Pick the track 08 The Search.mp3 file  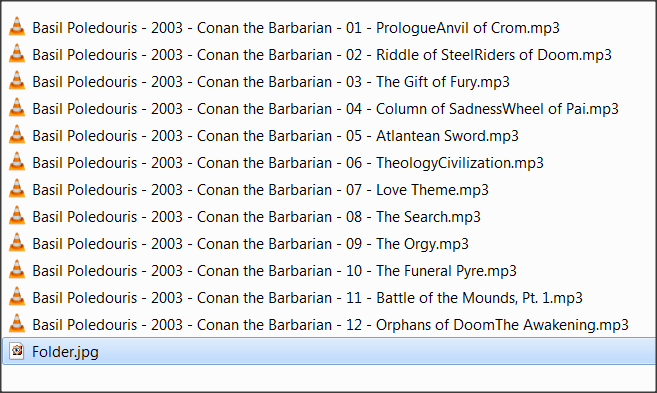tap(256, 217)
